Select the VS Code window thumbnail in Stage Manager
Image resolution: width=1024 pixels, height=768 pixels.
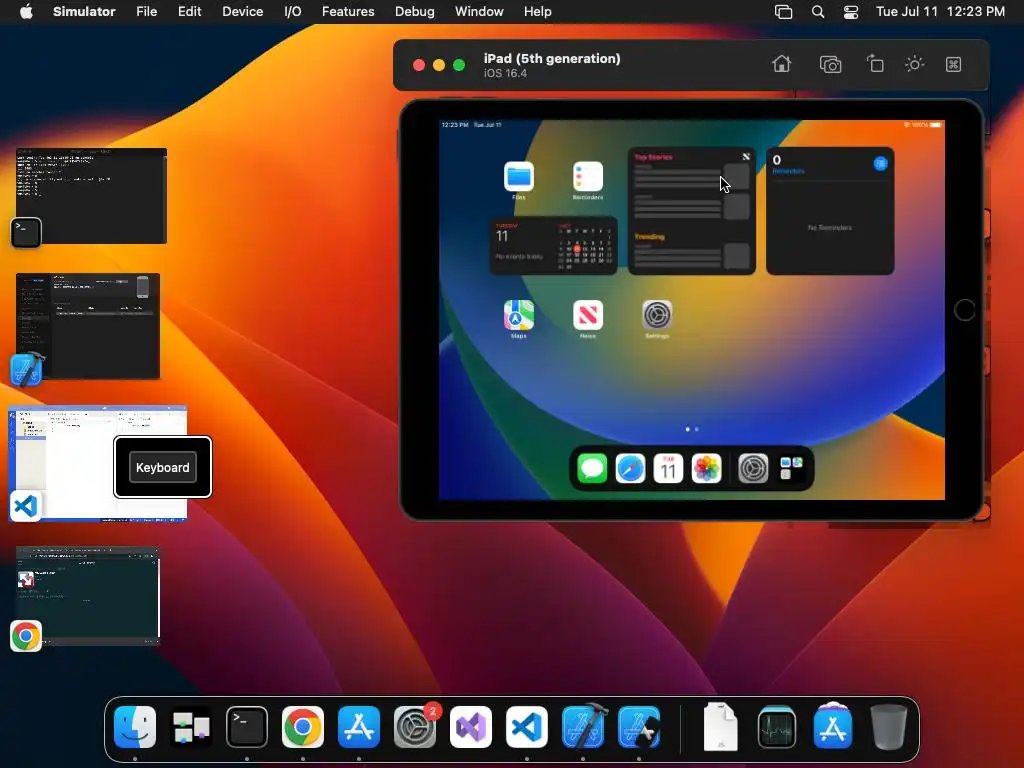(x=98, y=463)
